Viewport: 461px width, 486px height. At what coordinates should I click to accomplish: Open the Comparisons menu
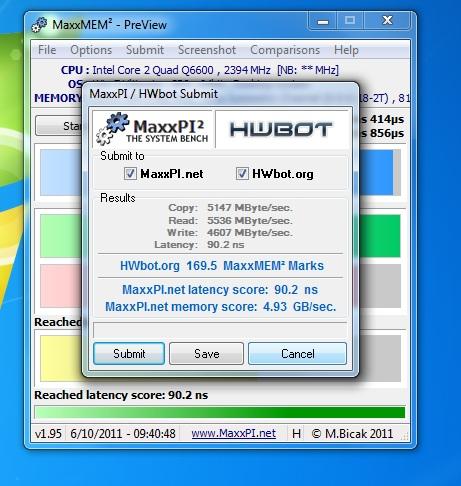pyautogui.click(x=285, y=50)
